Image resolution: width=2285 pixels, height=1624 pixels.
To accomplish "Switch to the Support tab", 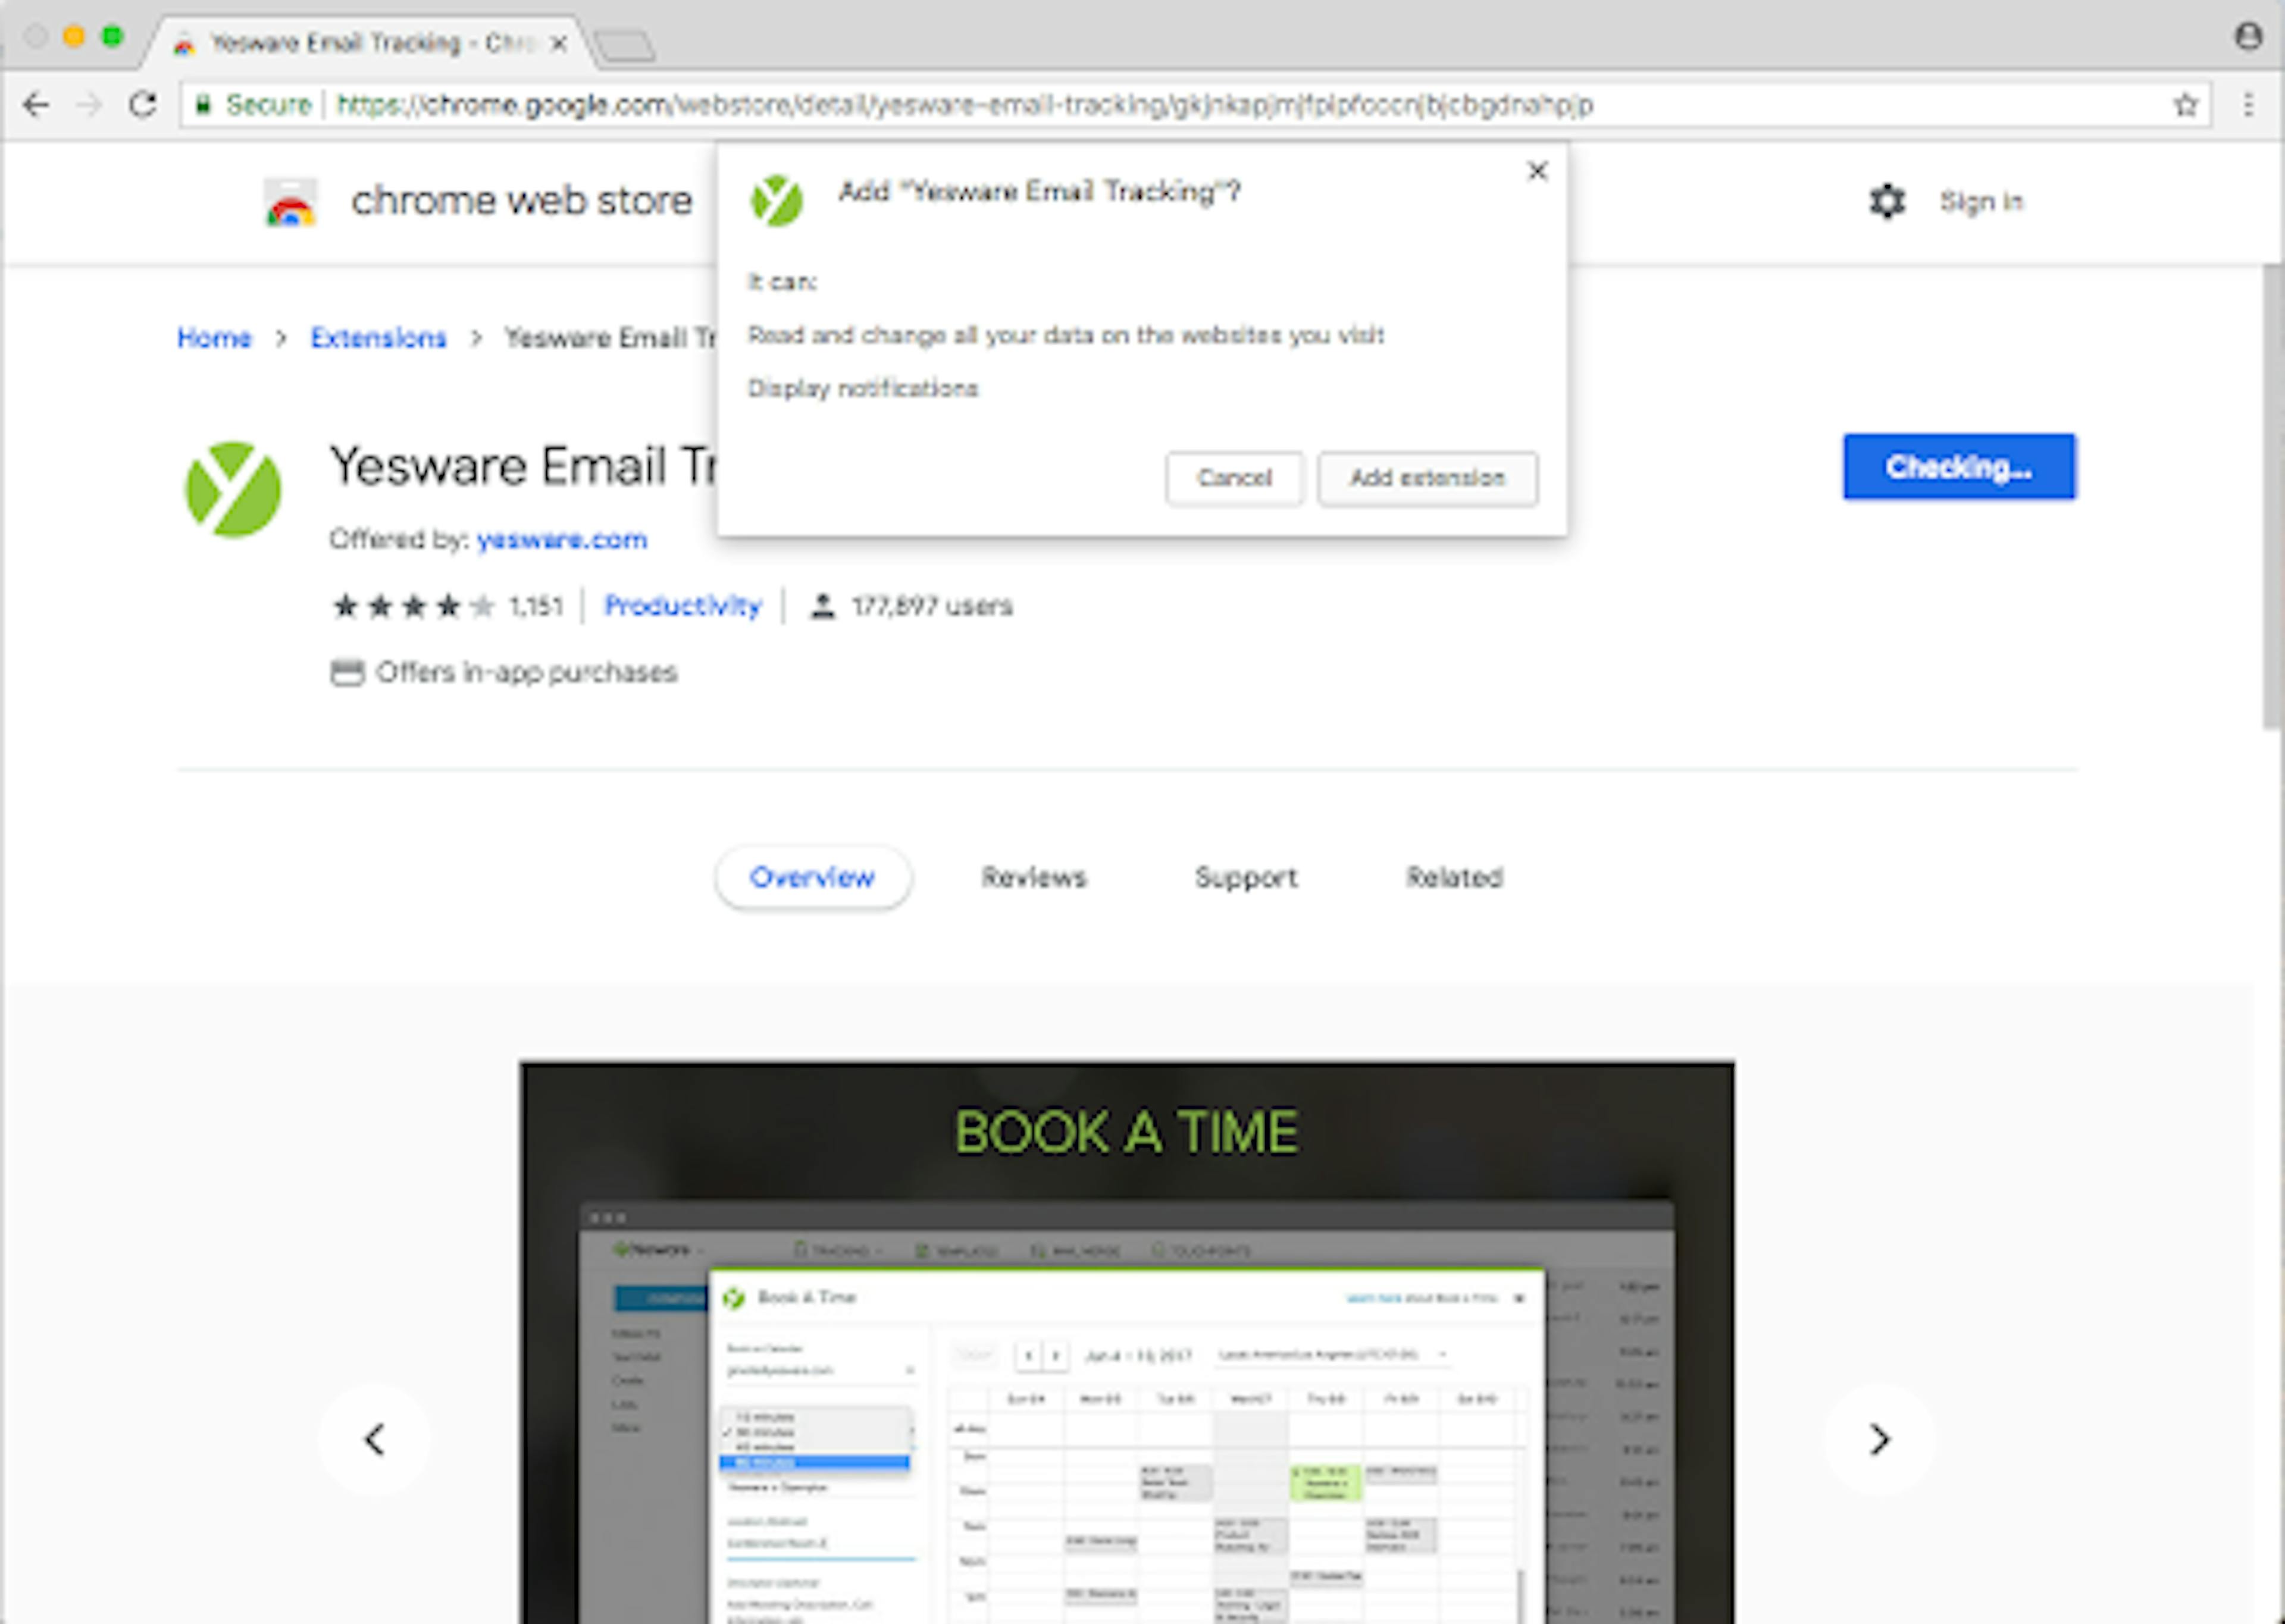I will pos(1246,877).
